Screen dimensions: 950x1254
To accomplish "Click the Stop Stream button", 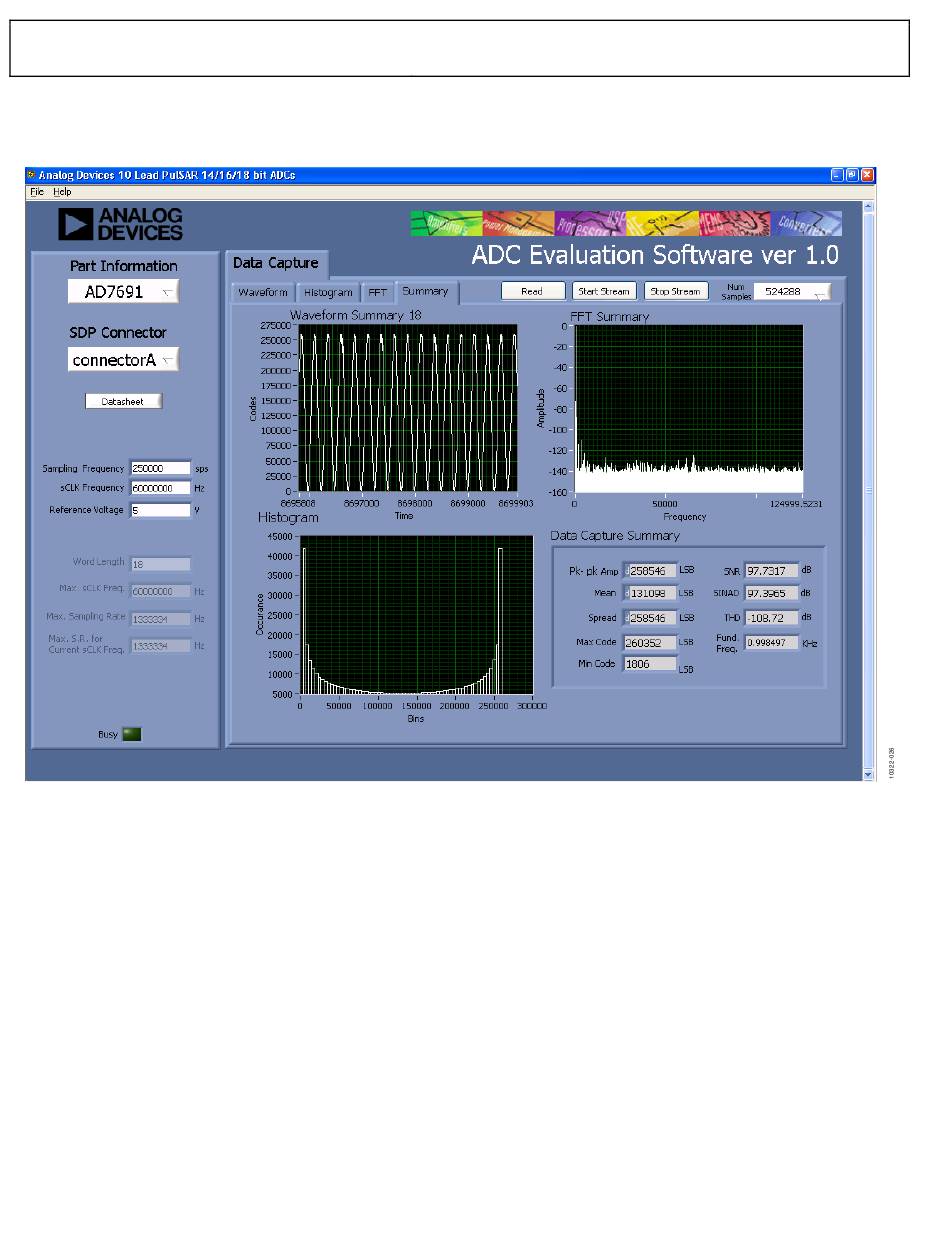I will [x=675, y=291].
